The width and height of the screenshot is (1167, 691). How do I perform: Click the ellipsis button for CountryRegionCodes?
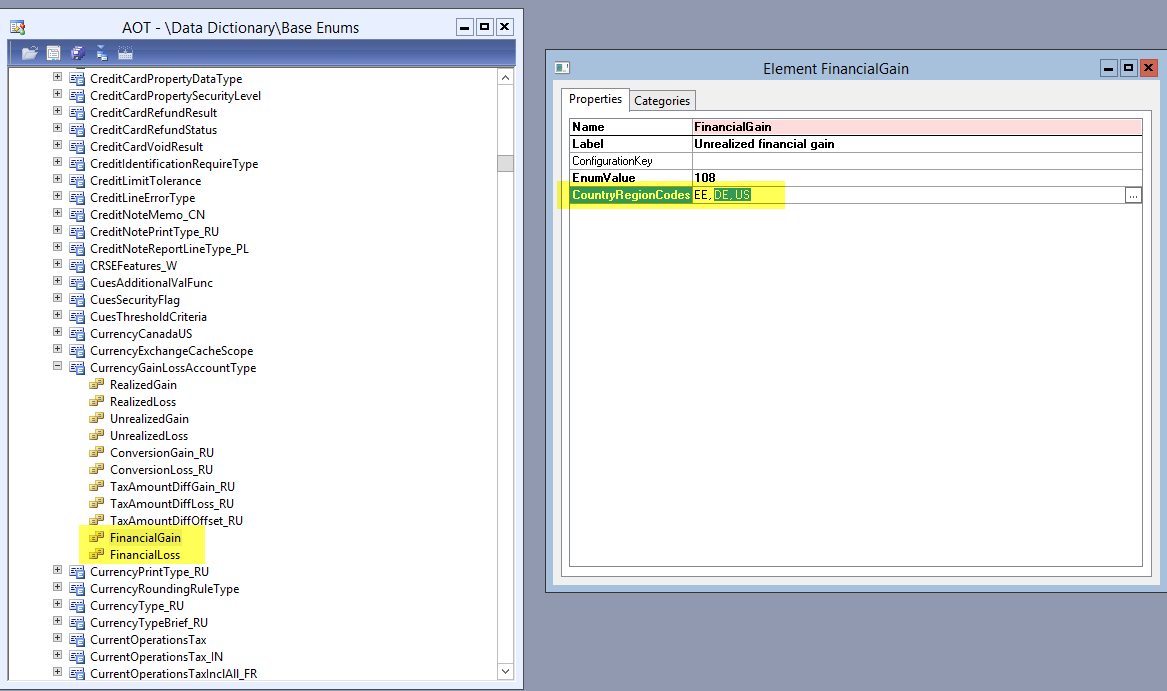tap(1132, 196)
